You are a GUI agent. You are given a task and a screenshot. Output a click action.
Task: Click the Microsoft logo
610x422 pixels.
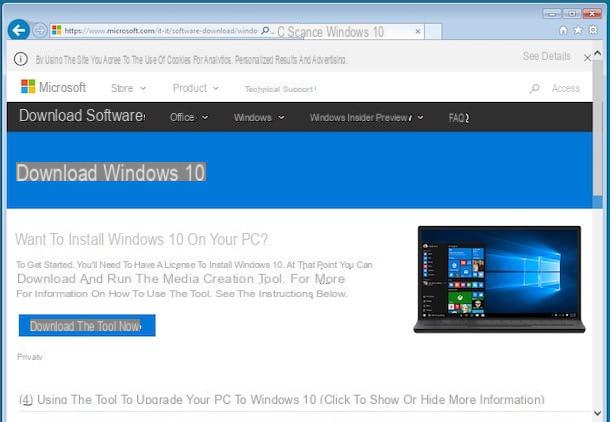tap(53, 87)
